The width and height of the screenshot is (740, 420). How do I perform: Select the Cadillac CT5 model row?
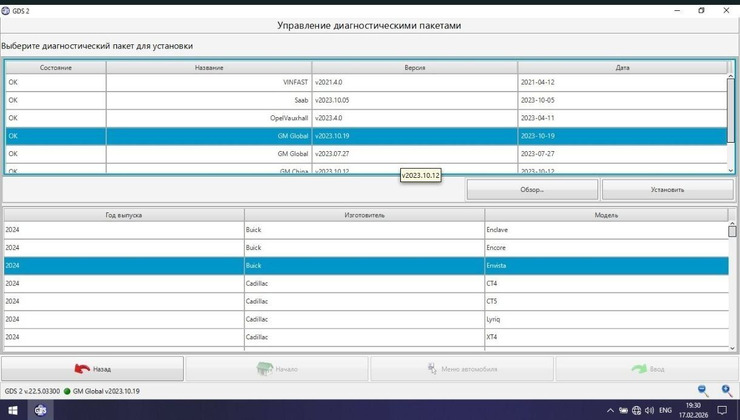tap(366, 302)
